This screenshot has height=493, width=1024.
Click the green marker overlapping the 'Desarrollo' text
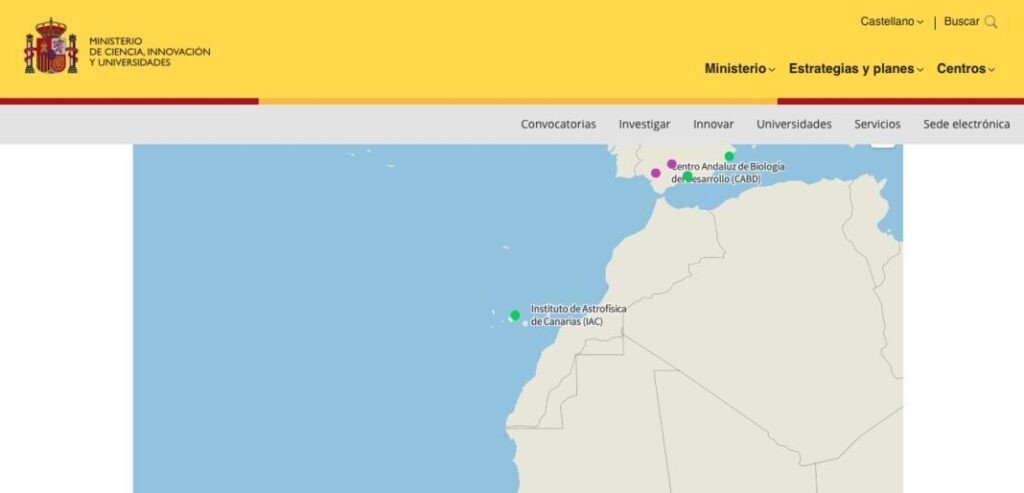pos(688,177)
